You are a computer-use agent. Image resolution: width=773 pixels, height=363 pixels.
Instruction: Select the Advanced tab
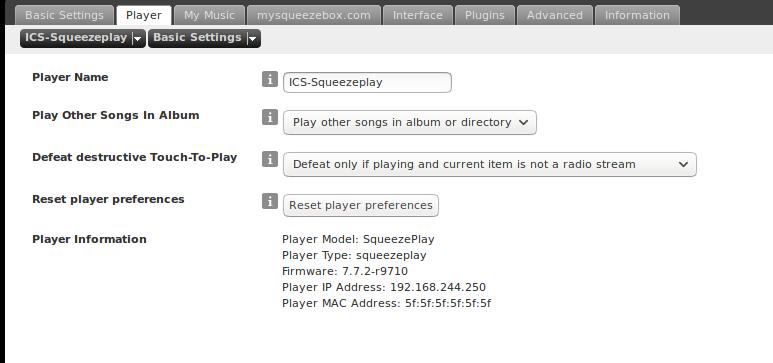tap(555, 15)
